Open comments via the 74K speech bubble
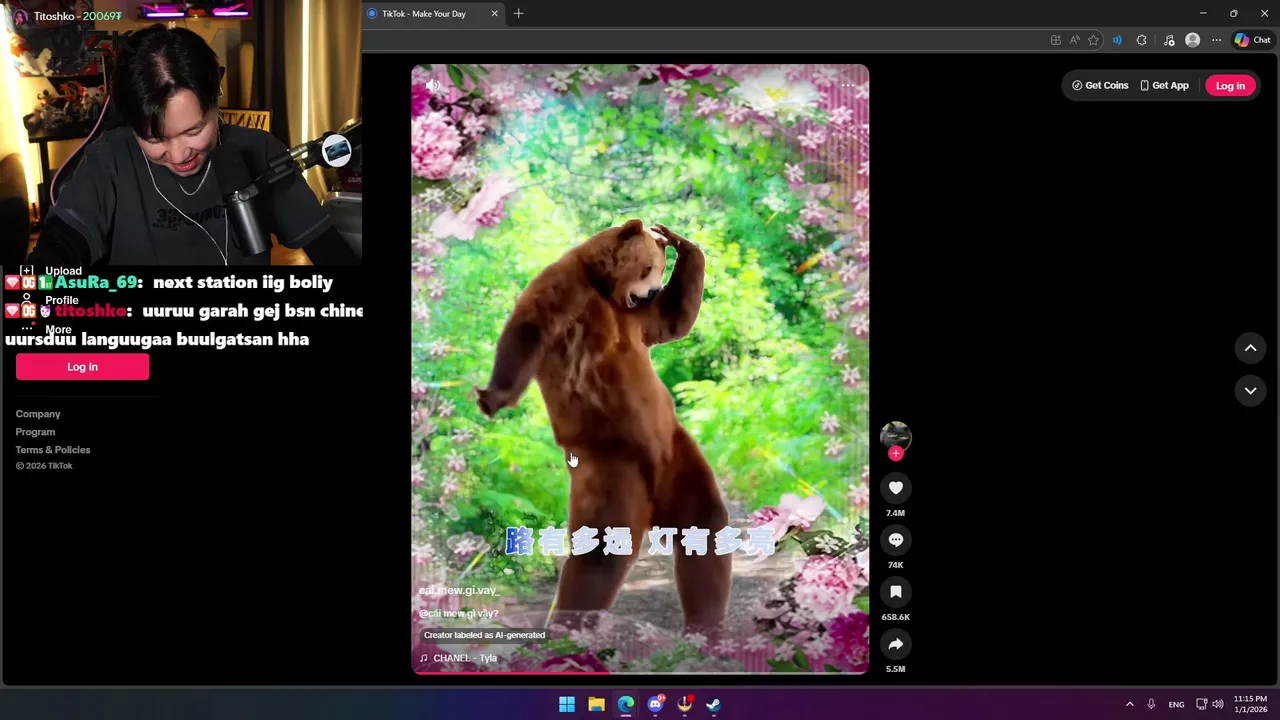 pyautogui.click(x=895, y=540)
